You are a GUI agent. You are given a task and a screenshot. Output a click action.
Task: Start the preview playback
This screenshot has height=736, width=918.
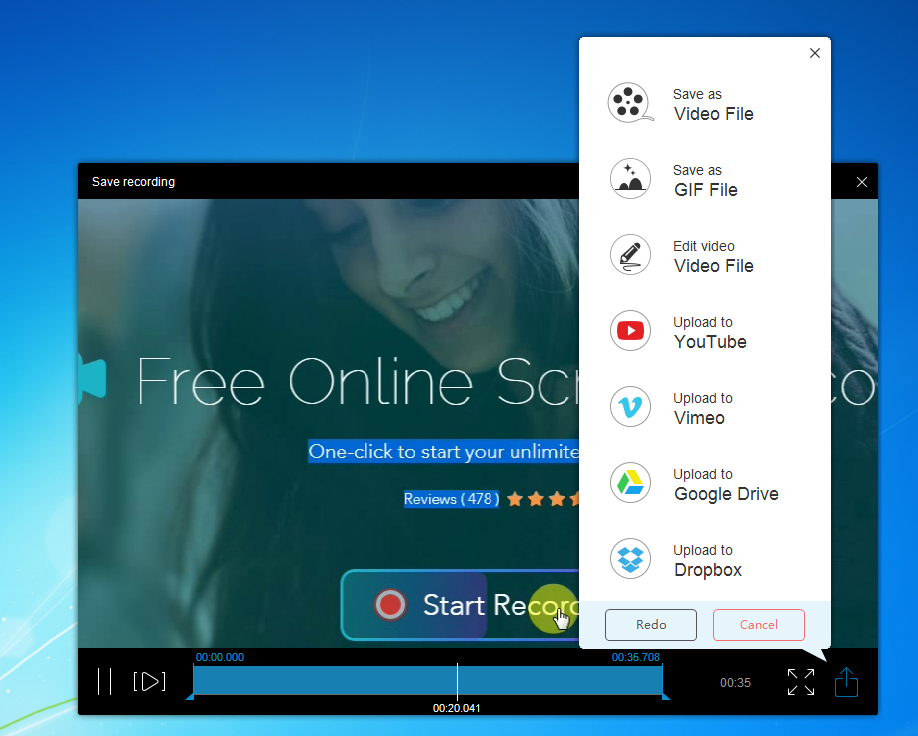[148, 681]
